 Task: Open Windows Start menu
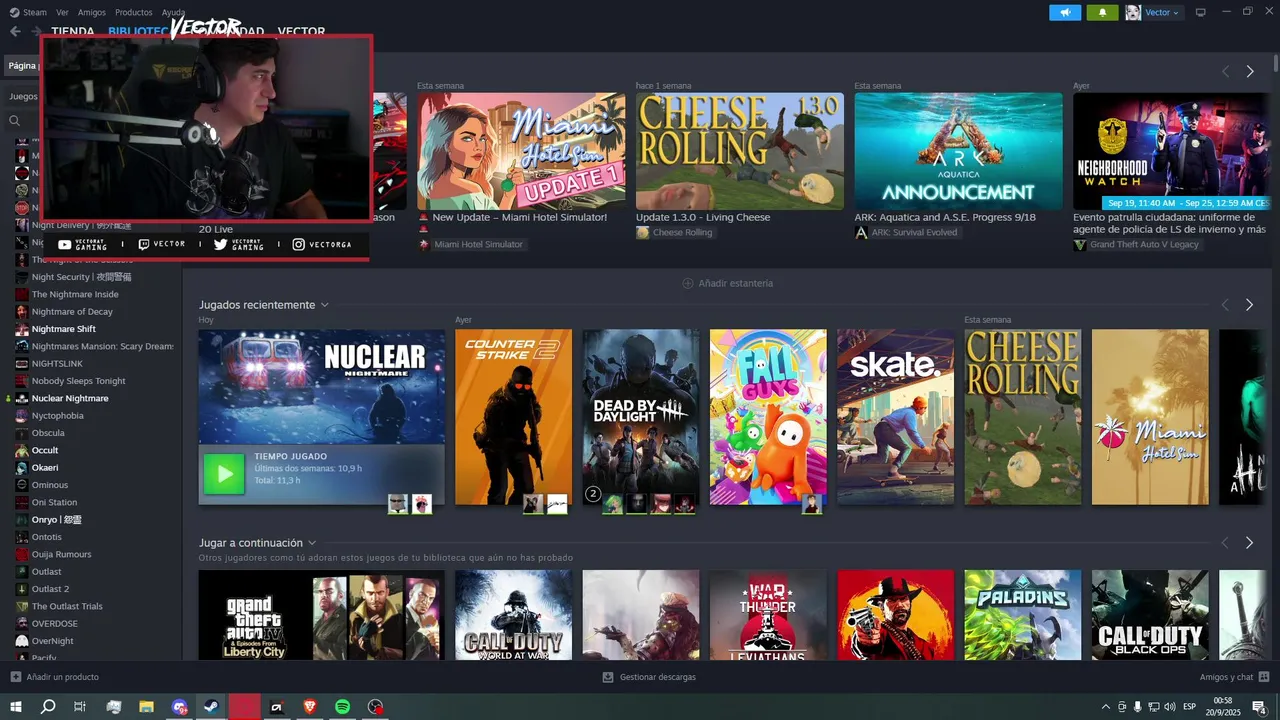point(15,707)
